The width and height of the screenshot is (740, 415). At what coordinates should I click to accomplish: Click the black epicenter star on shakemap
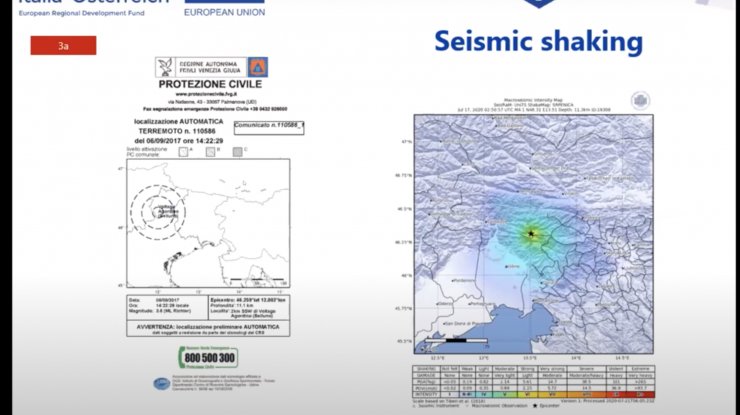[530, 233]
